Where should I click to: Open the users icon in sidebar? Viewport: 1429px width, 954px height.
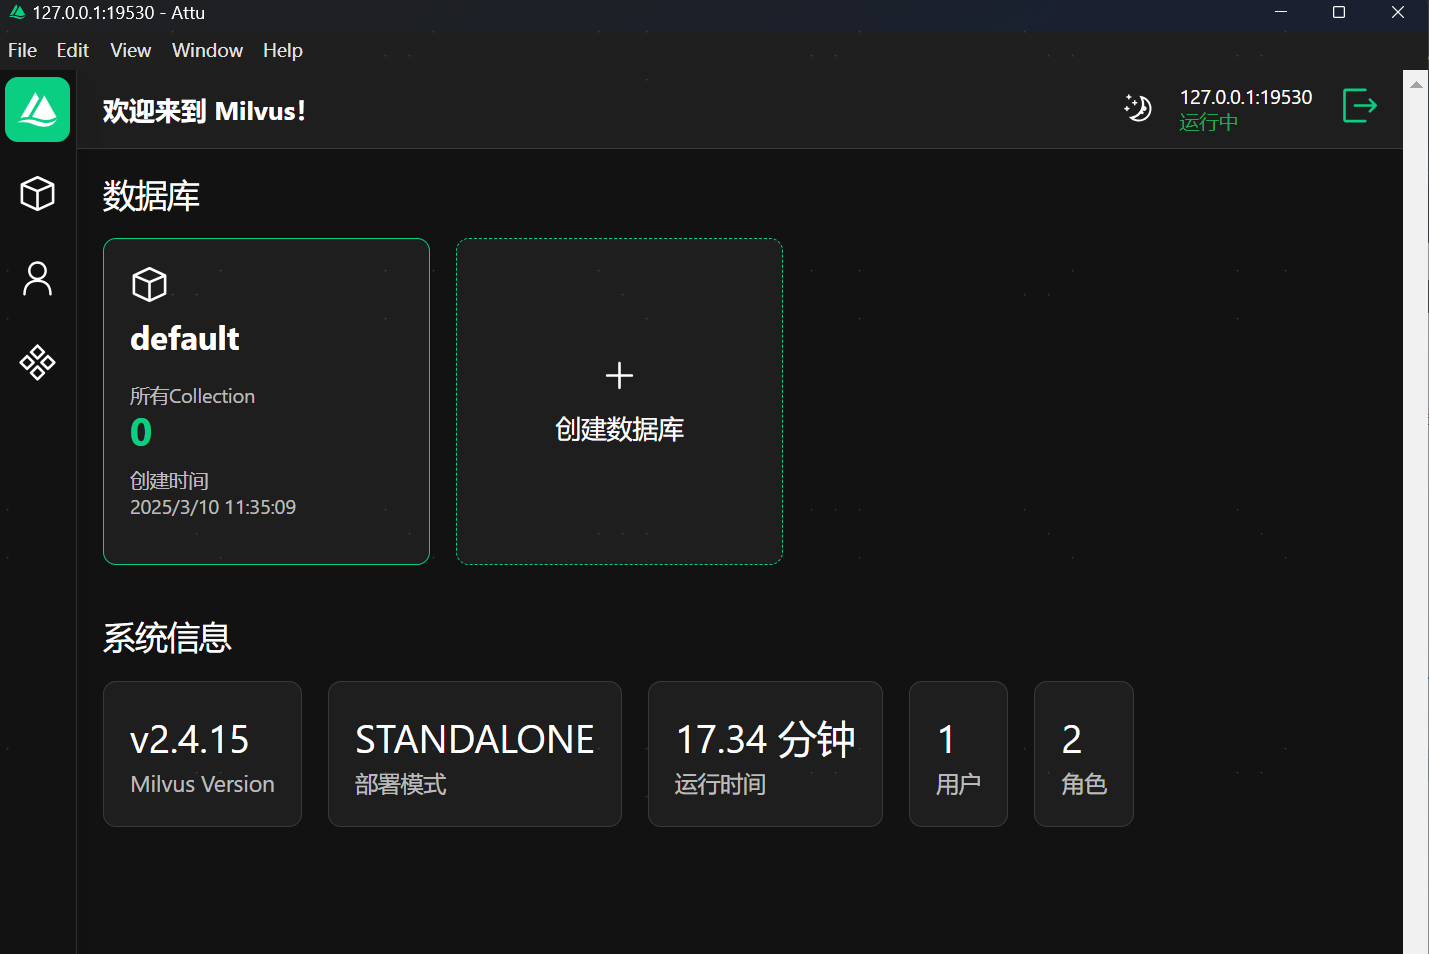pyautogui.click(x=37, y=278)
